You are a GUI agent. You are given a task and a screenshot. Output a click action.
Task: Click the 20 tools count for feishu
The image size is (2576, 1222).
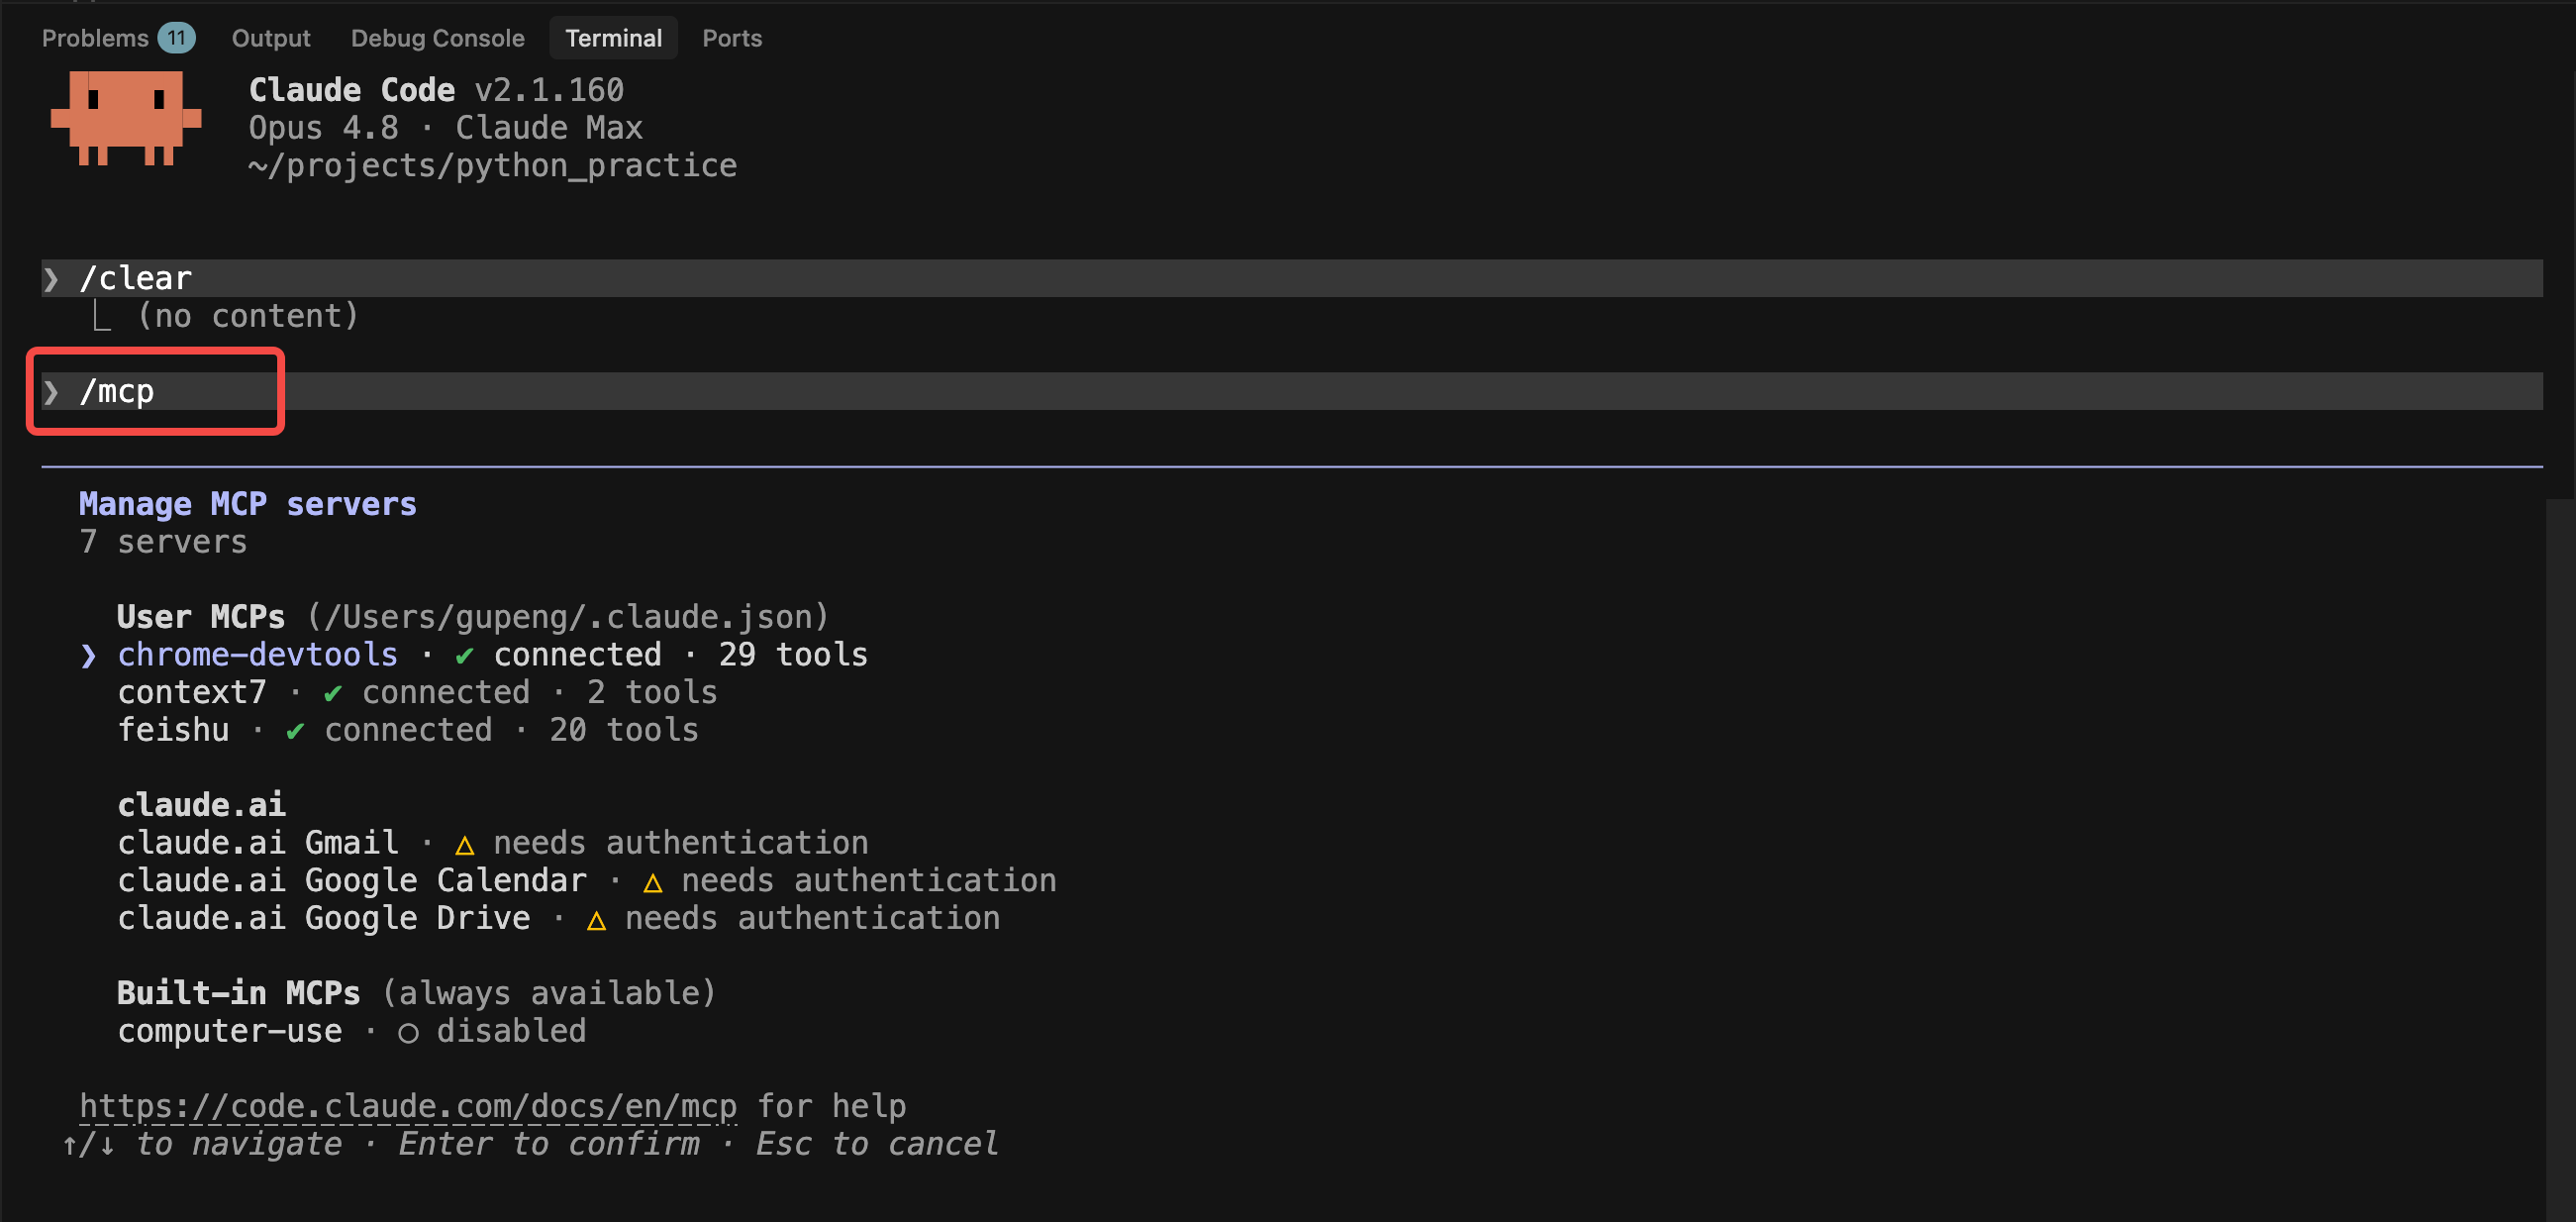pos(624,730)
